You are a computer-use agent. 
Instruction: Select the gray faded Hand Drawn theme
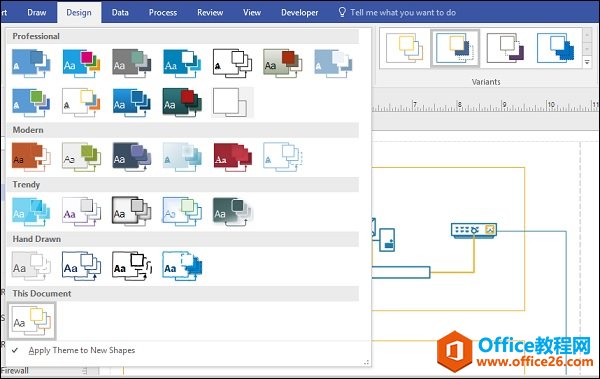click(x=31, y=266)
